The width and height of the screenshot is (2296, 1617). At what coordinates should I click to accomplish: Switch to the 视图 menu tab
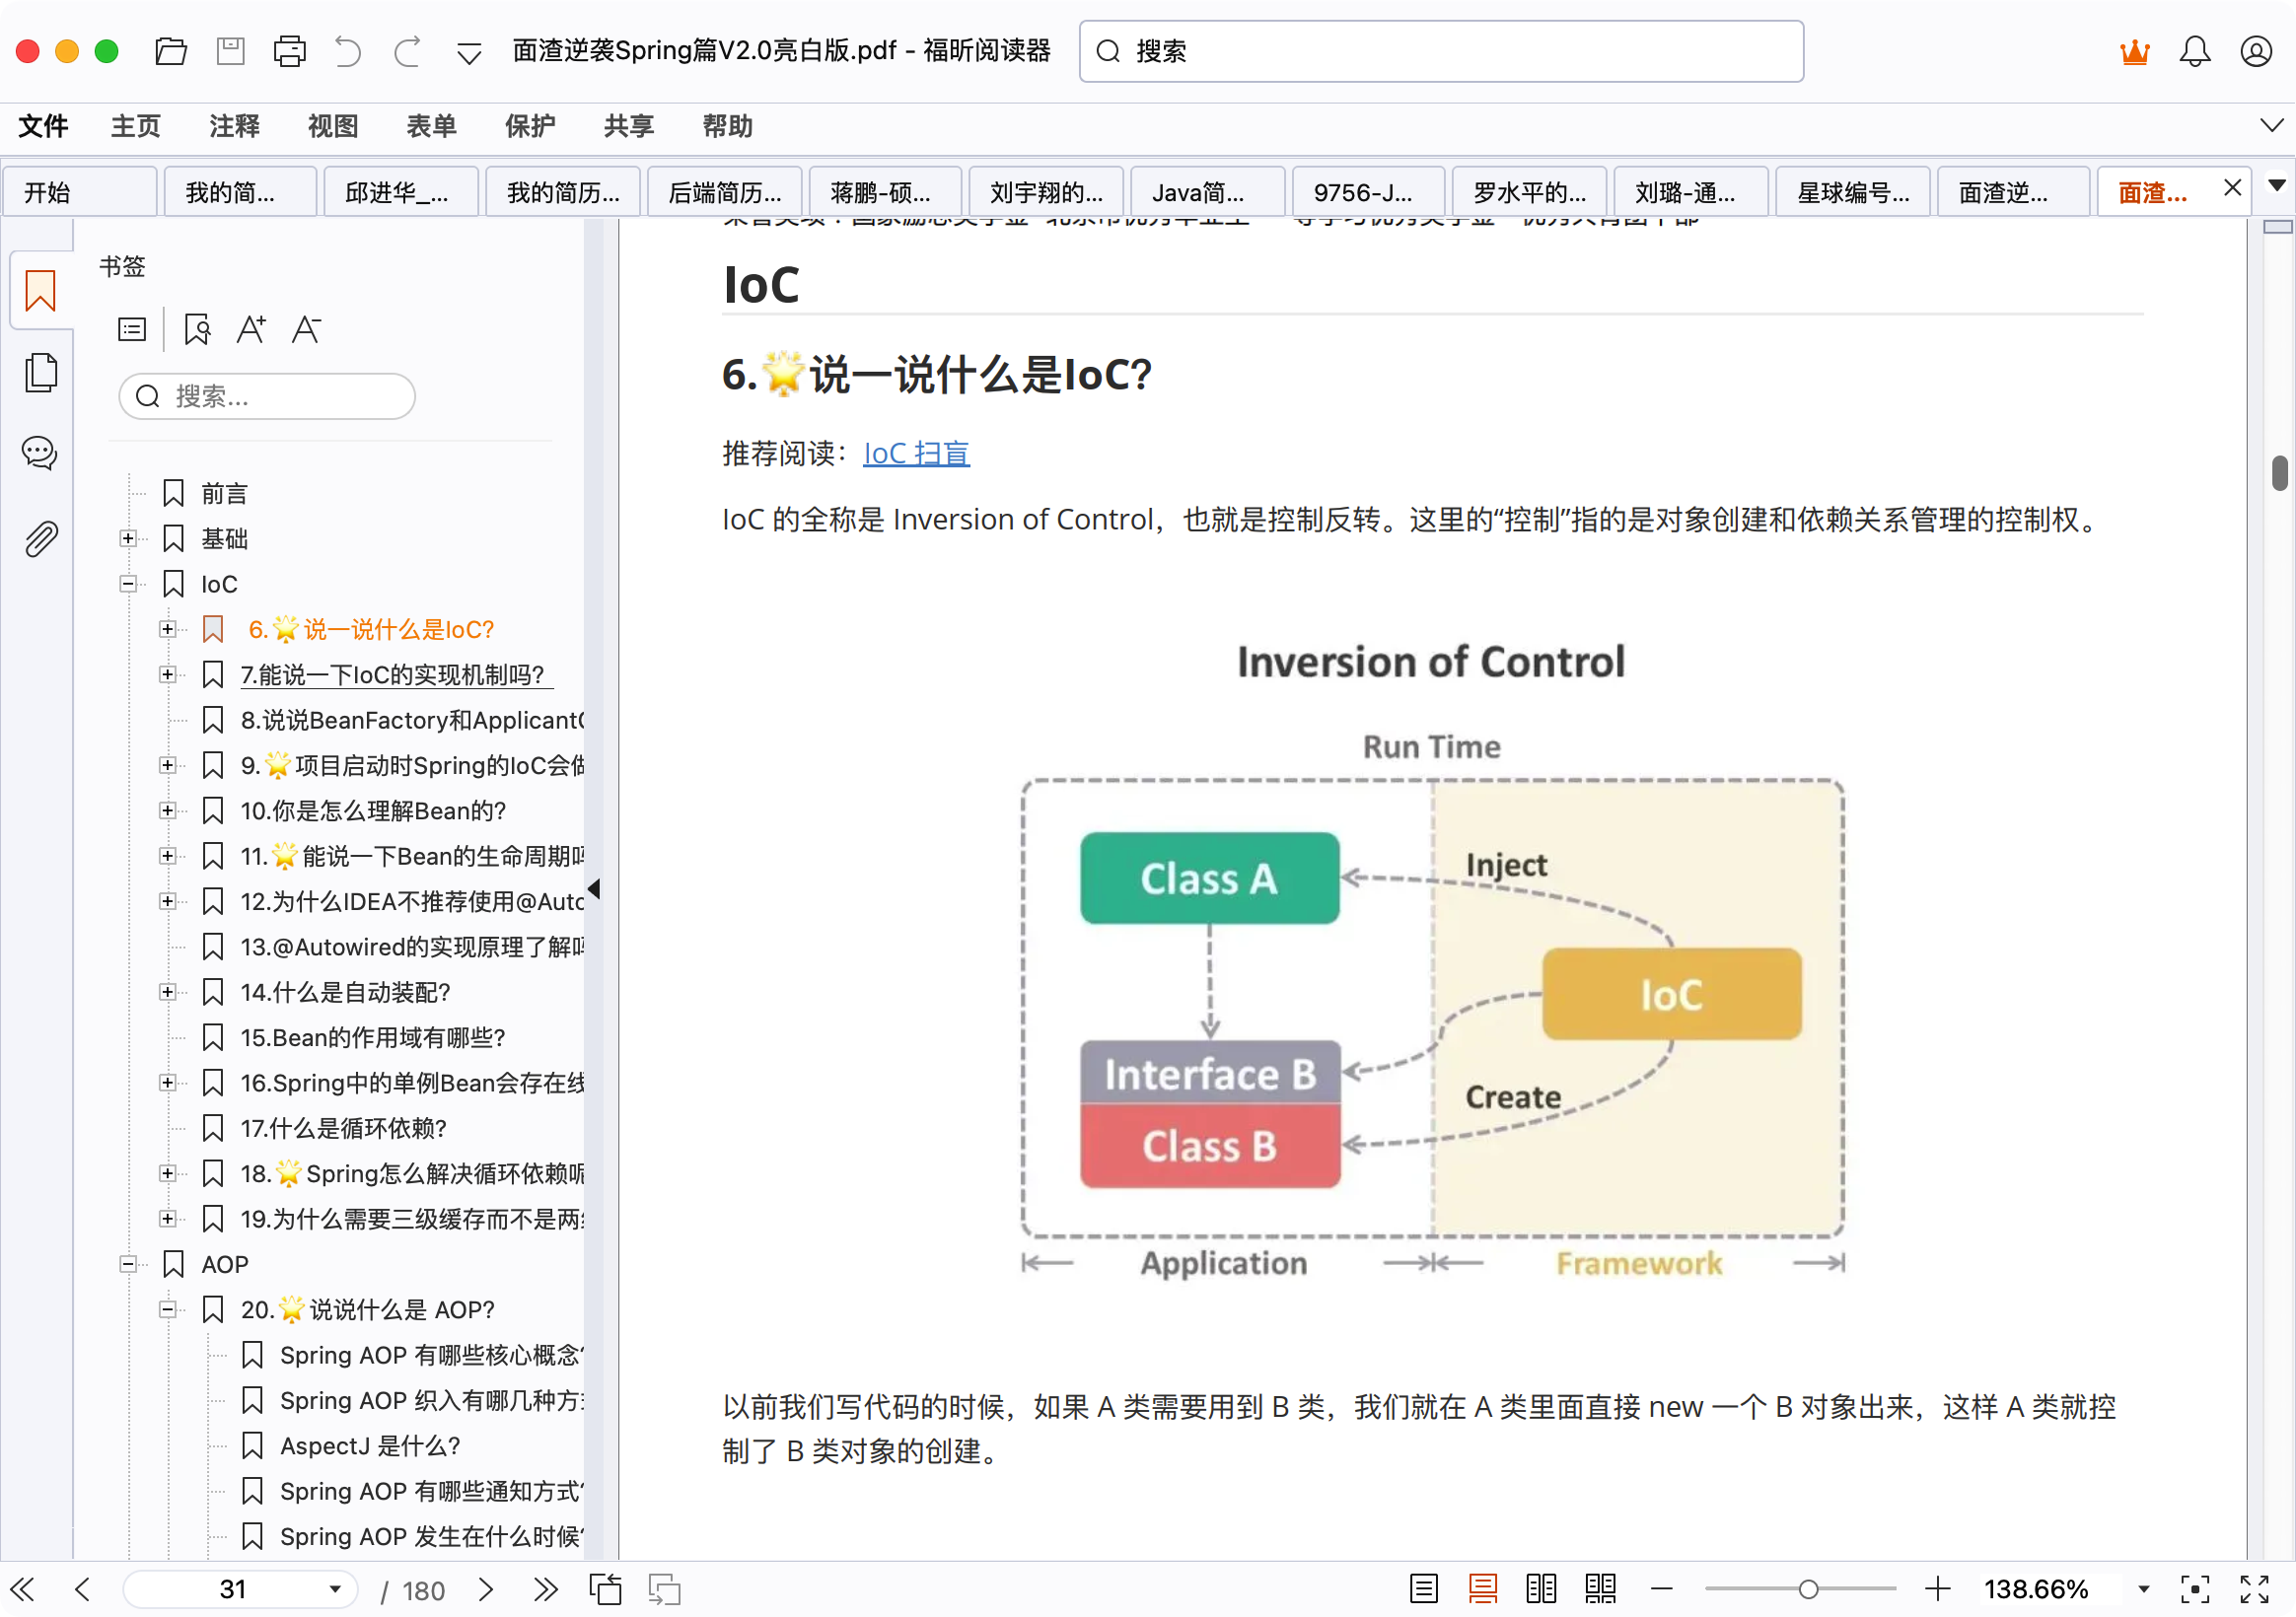click(x=333, y=126)
